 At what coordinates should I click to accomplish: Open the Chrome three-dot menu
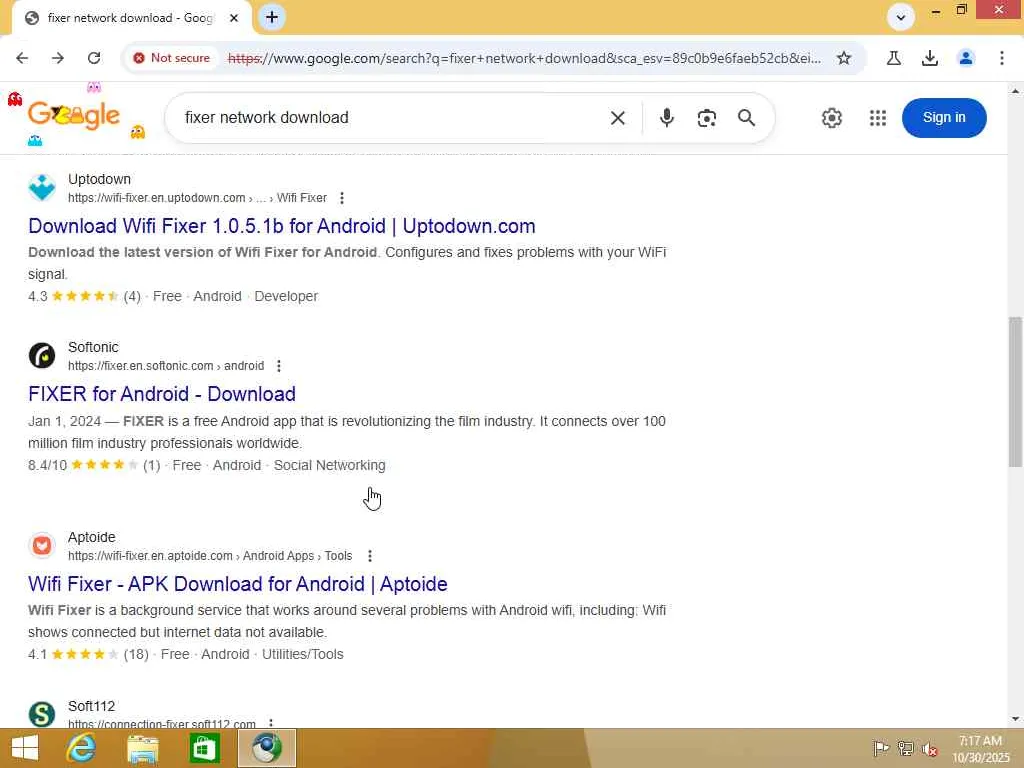1002,58
